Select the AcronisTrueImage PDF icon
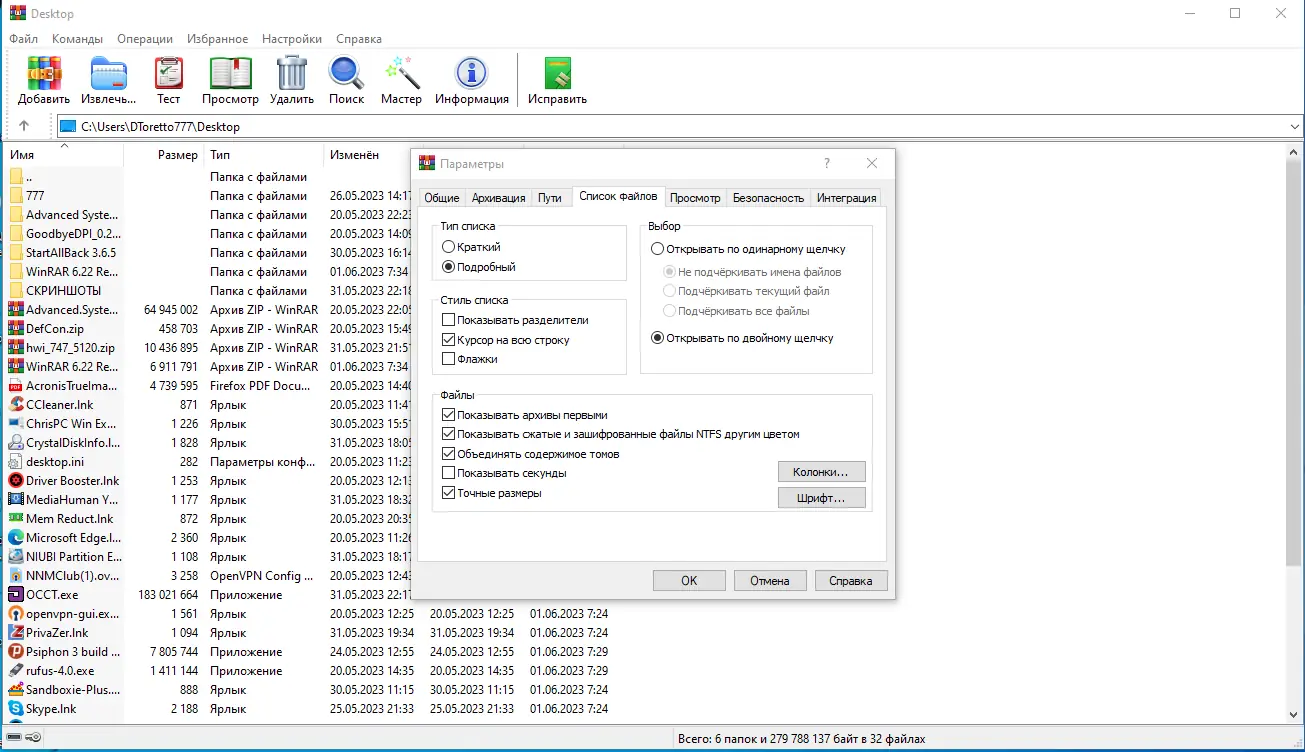1305x752 pixels. (x=16, y=386)
